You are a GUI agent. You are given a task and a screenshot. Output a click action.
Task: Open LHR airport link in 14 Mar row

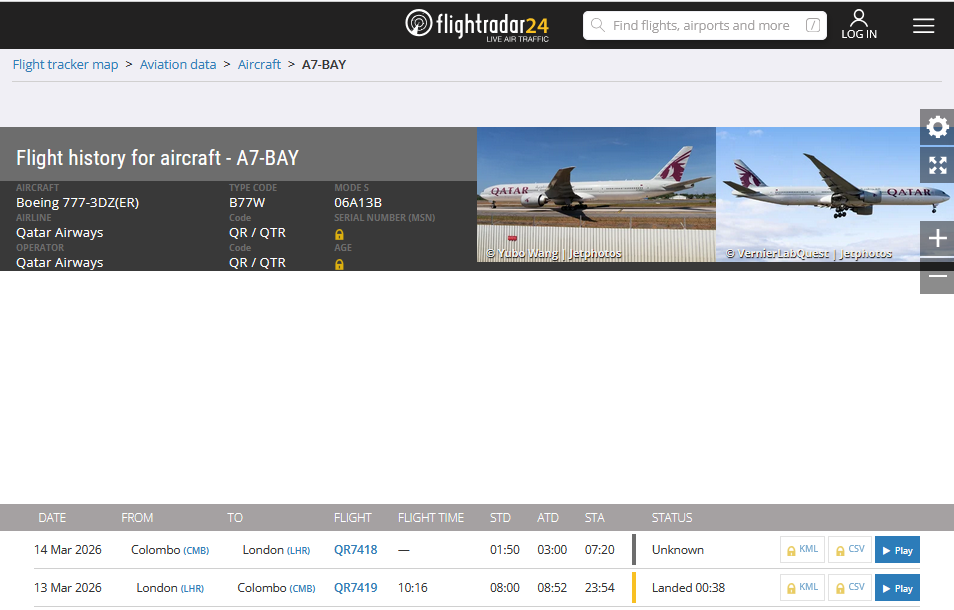point(298,550)
